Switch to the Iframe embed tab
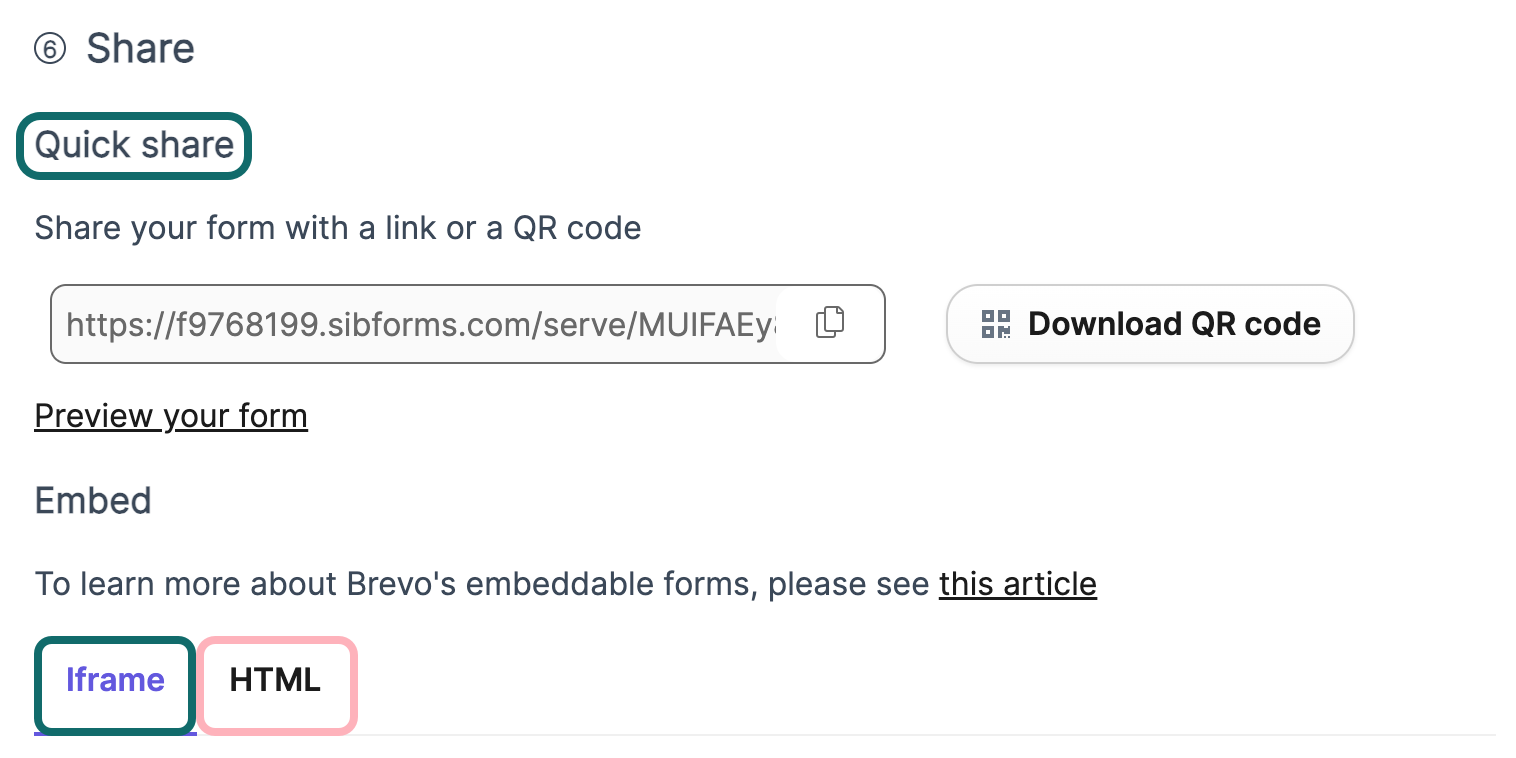The width and height of the screenshot is (1516, 758). coord(115,680)
